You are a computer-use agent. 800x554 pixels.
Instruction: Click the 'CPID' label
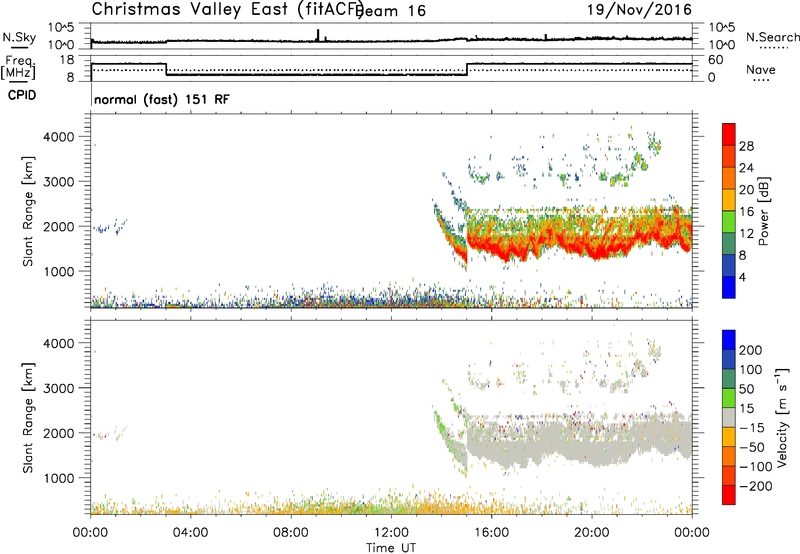coord(22,95)
